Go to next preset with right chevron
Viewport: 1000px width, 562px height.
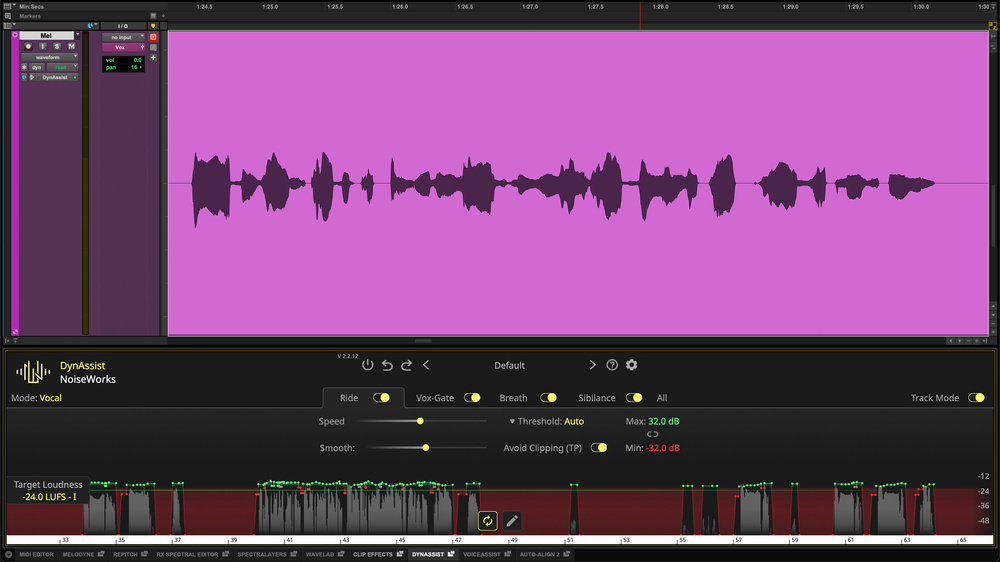(592, 365)
